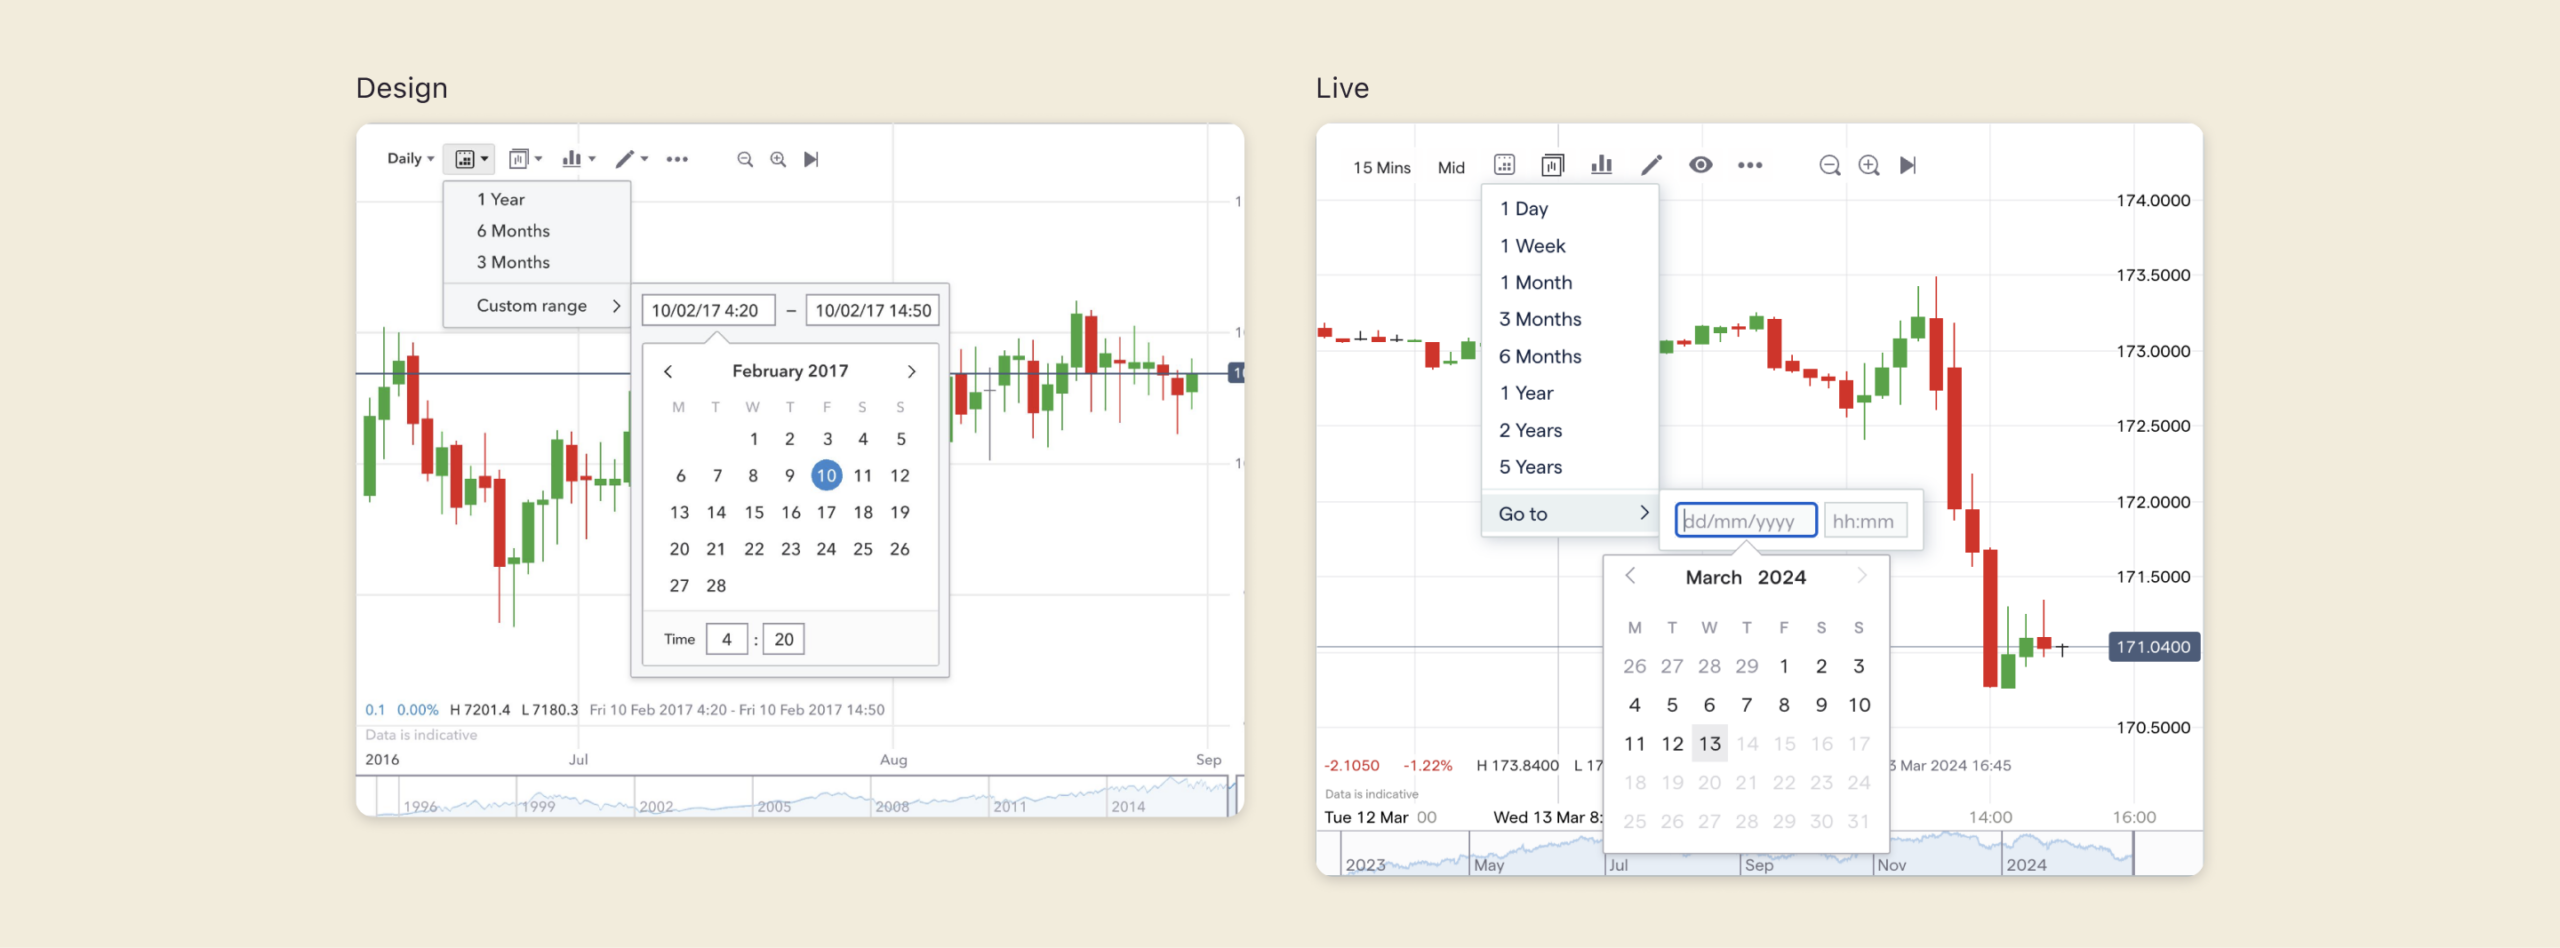2560x948 pixels.
Task: Select 6 Months in Live menu
Action: pyautogui.click(x=1570, y=356)
